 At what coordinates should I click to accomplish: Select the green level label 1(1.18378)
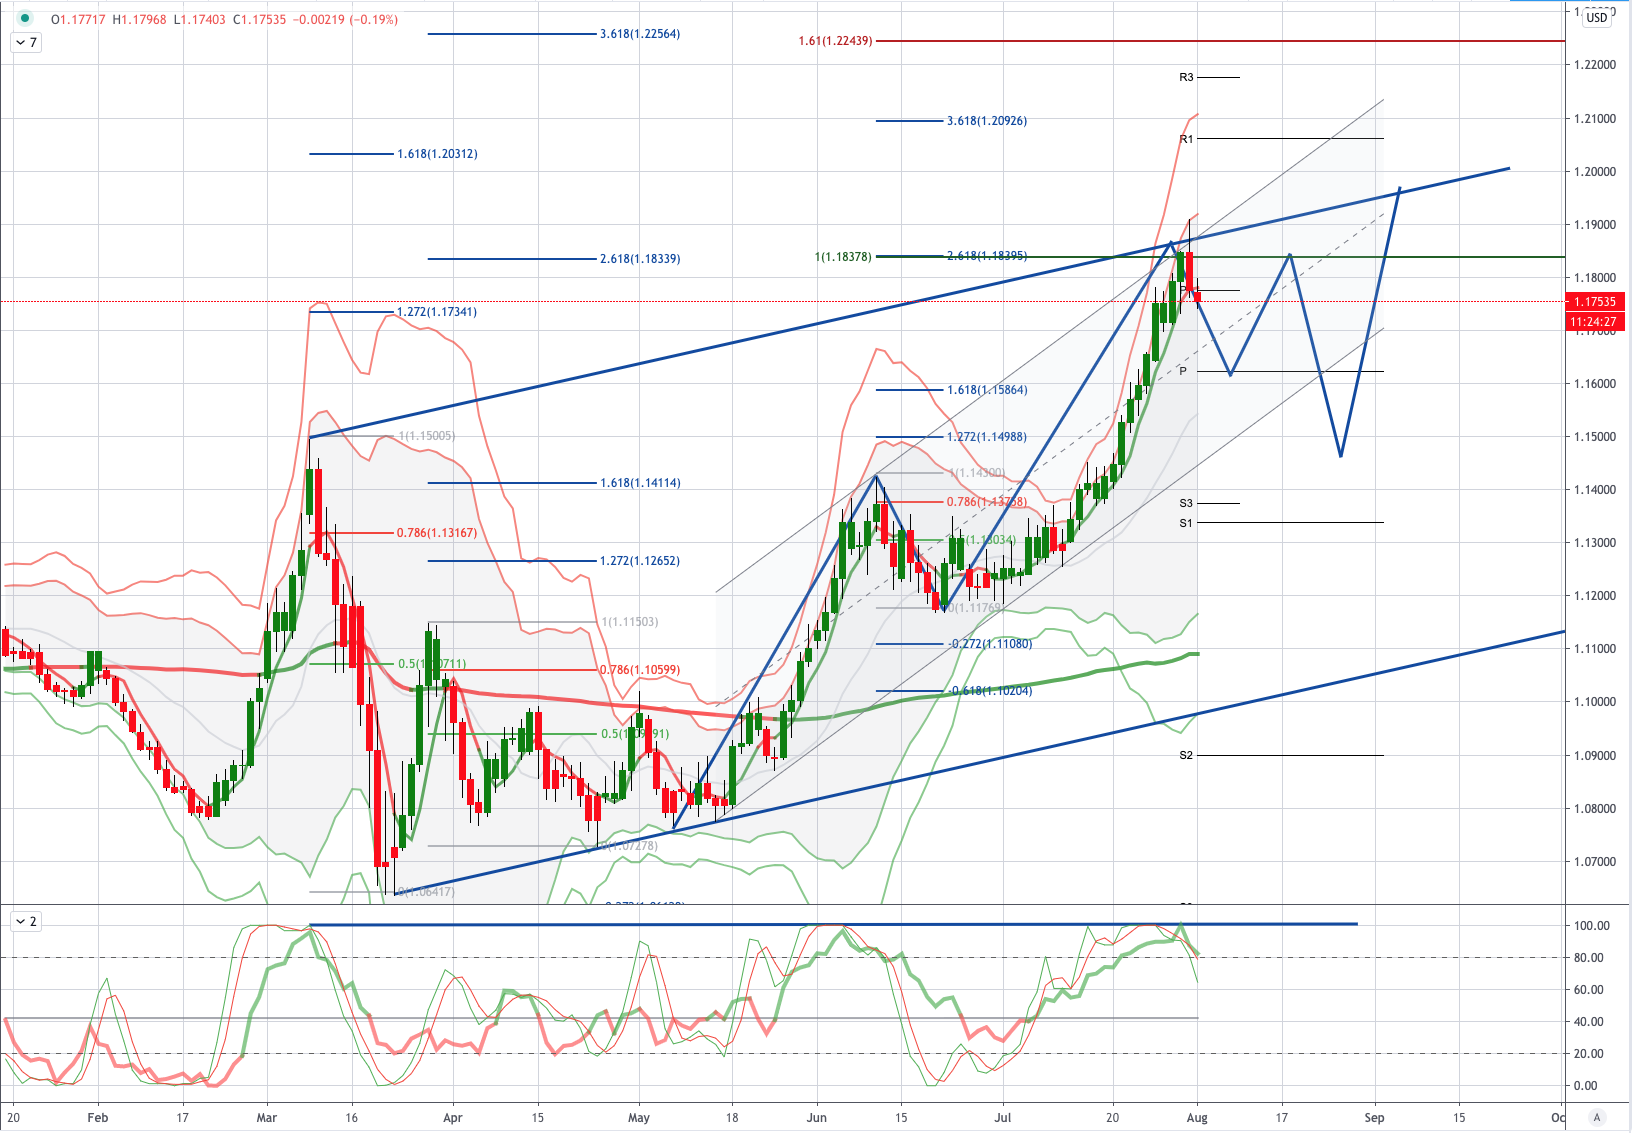pyautogui.click(x=843, y=257)
